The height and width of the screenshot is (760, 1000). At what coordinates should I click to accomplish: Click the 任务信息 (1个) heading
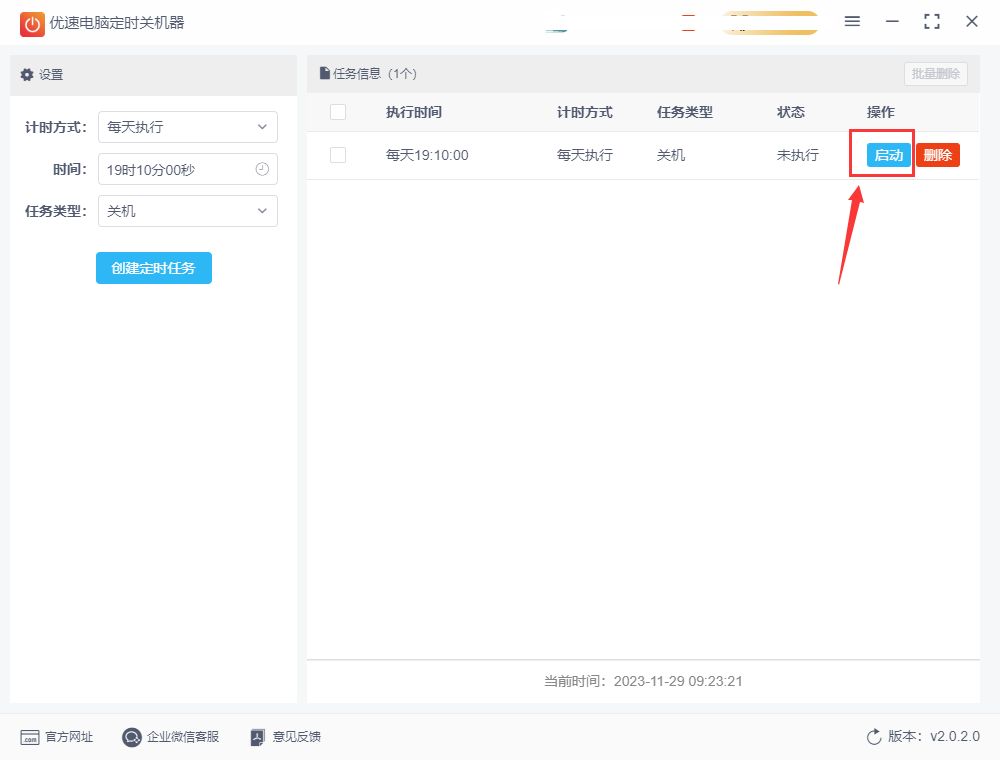click(375, 74)
